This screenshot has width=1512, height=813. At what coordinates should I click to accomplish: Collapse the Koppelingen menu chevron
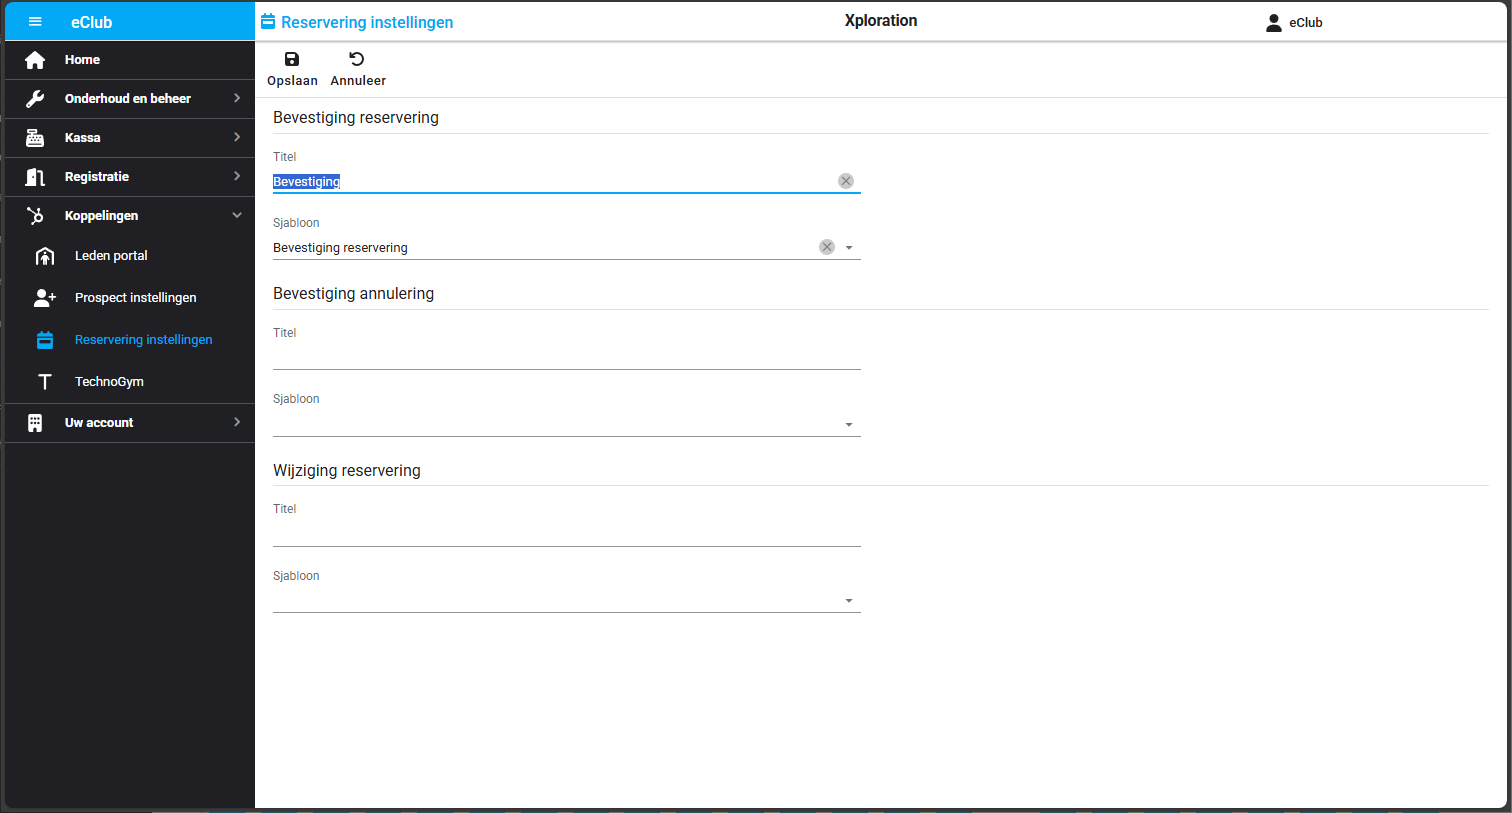[237, 215]
